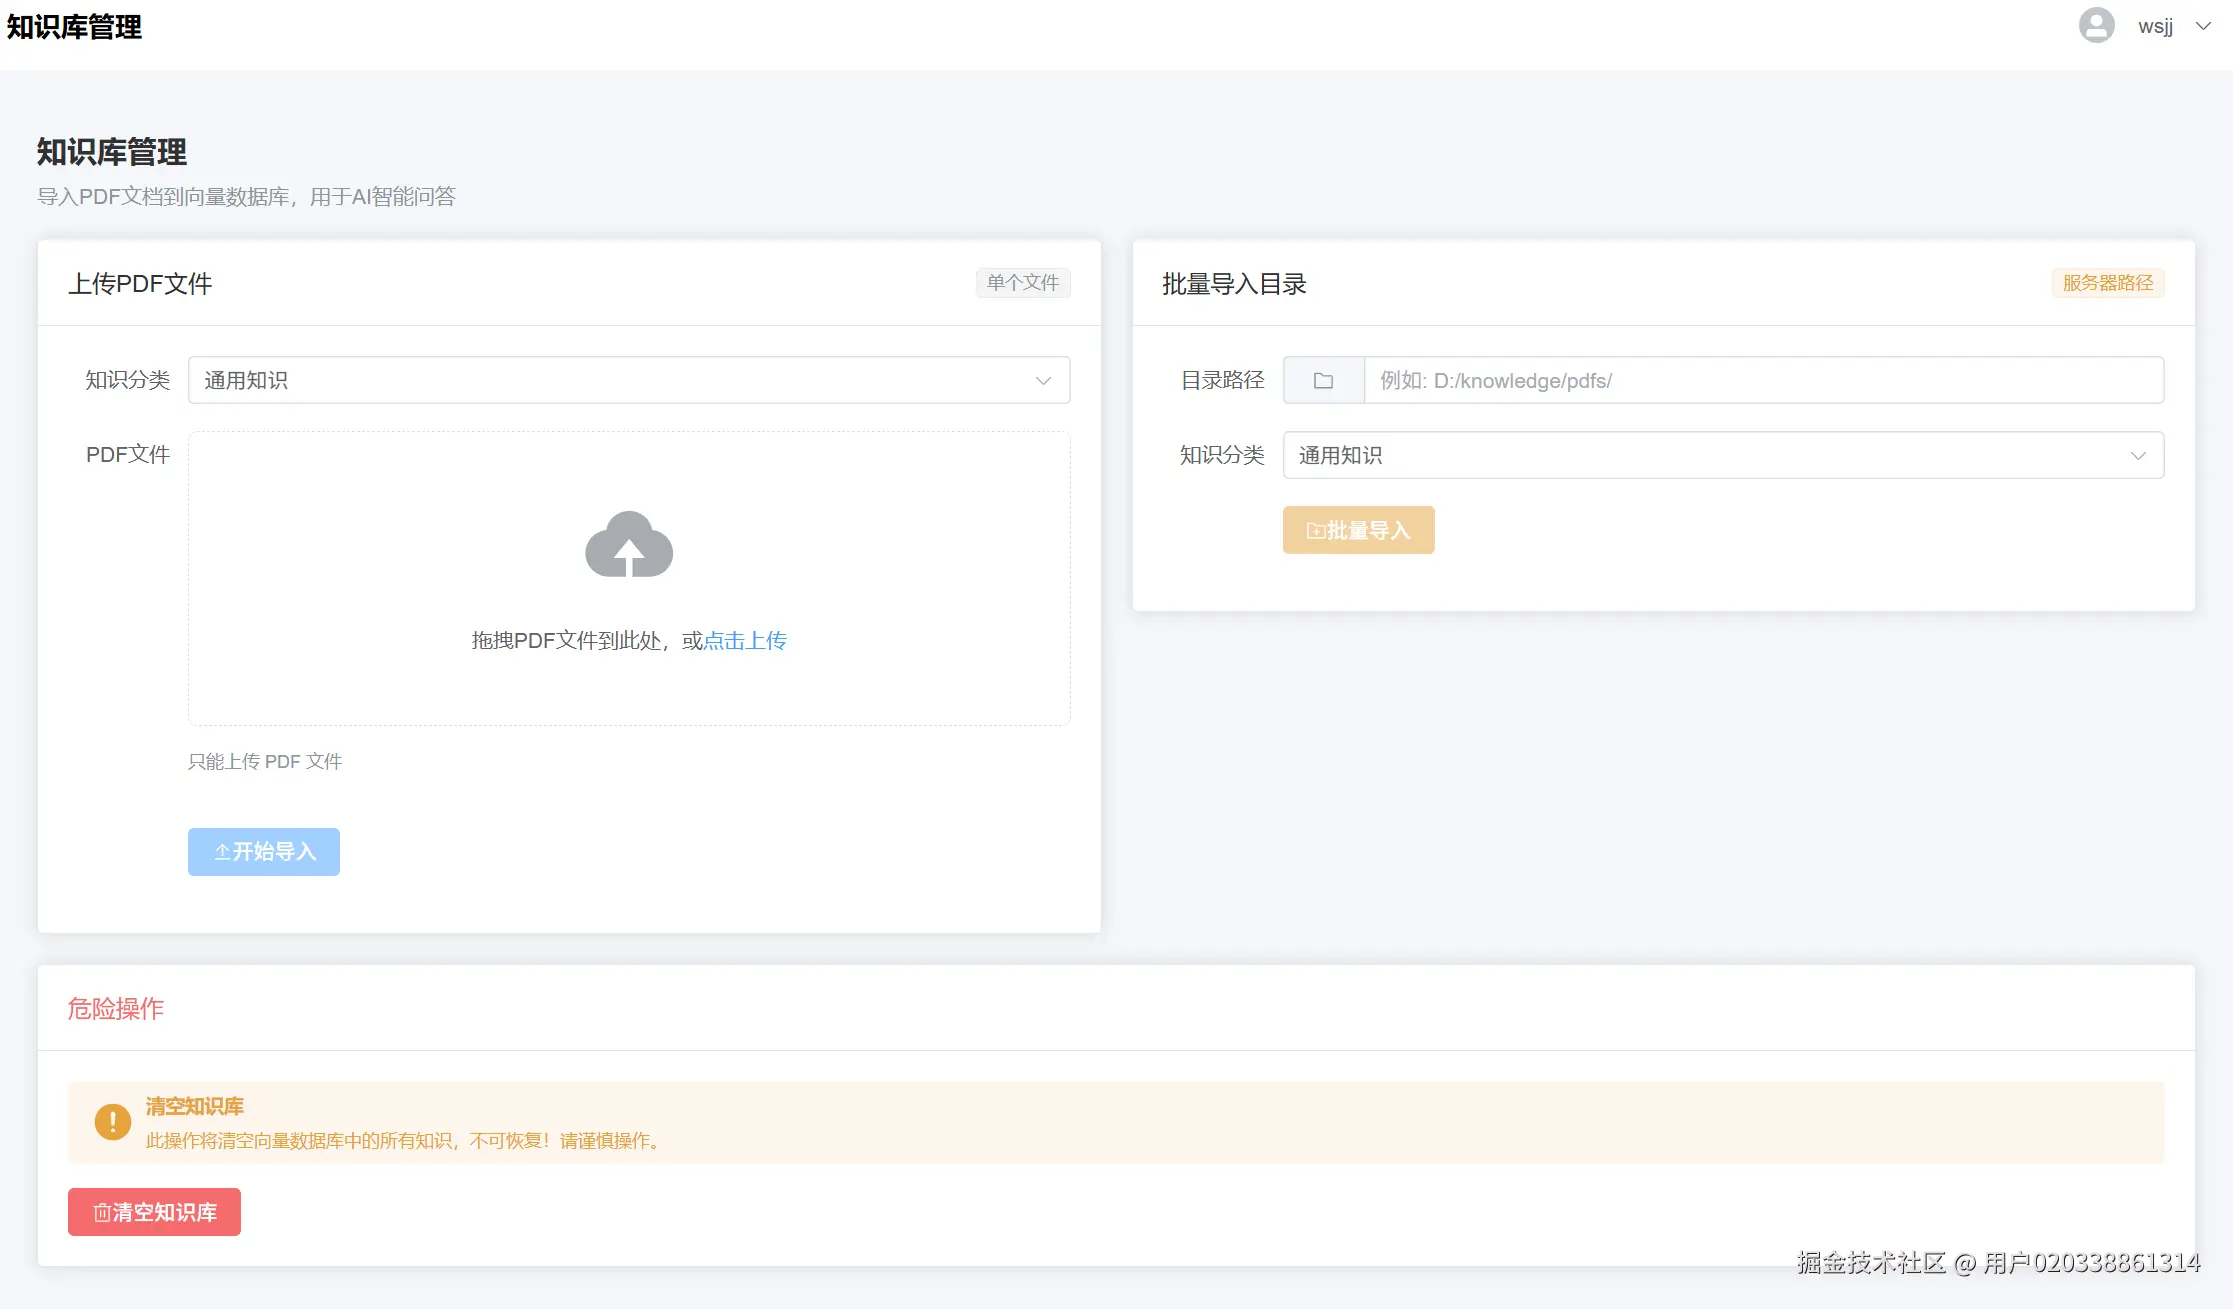2233x1309 pixels.
Task: Click the orange warning exclamation icon
Action: click(113, 1122)
